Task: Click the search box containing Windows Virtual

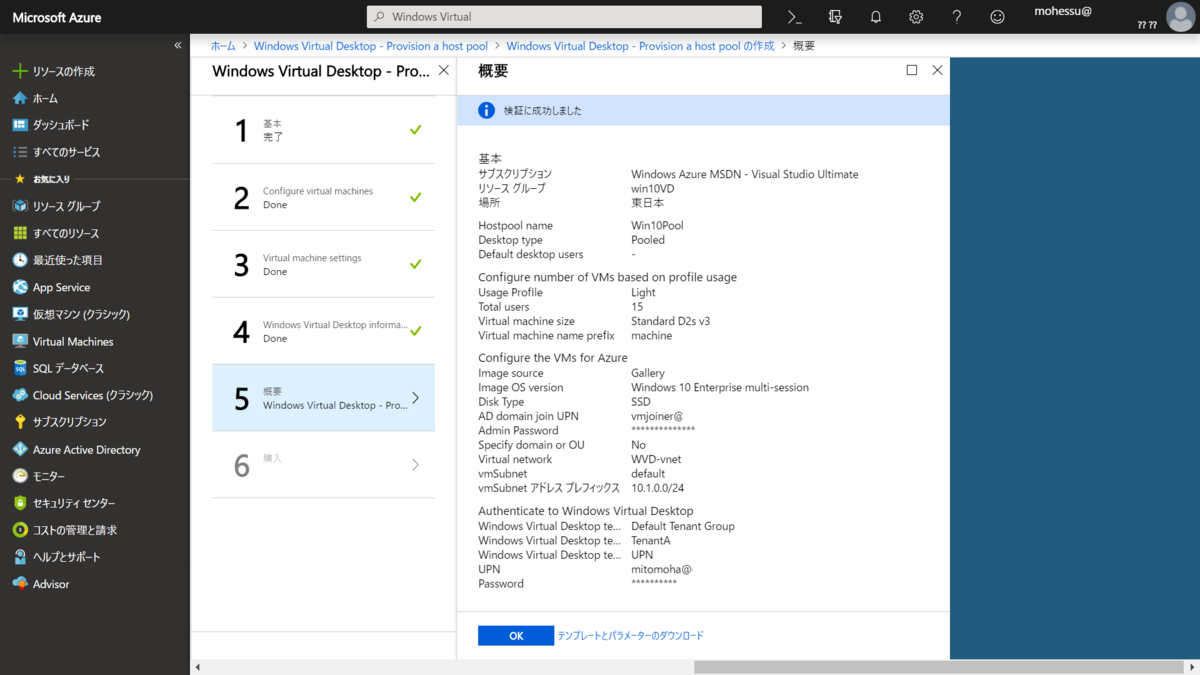Action: pyautogui.click(x=564, y=17)
